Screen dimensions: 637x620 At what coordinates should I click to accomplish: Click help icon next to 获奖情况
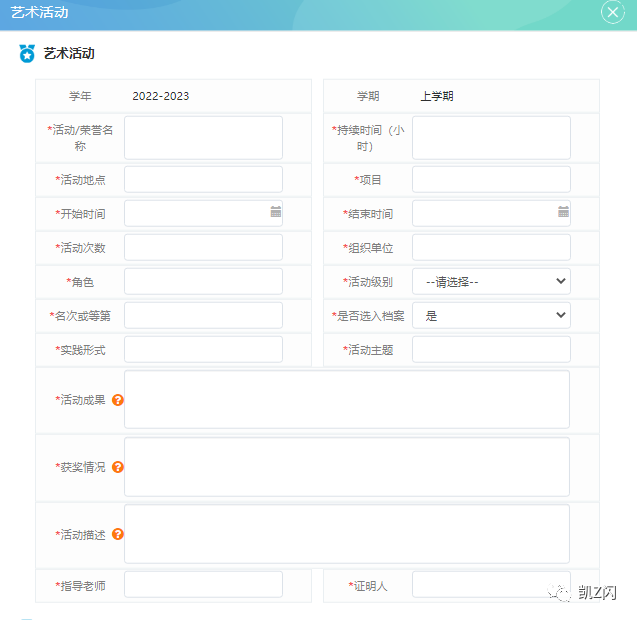tap(118, 467)
